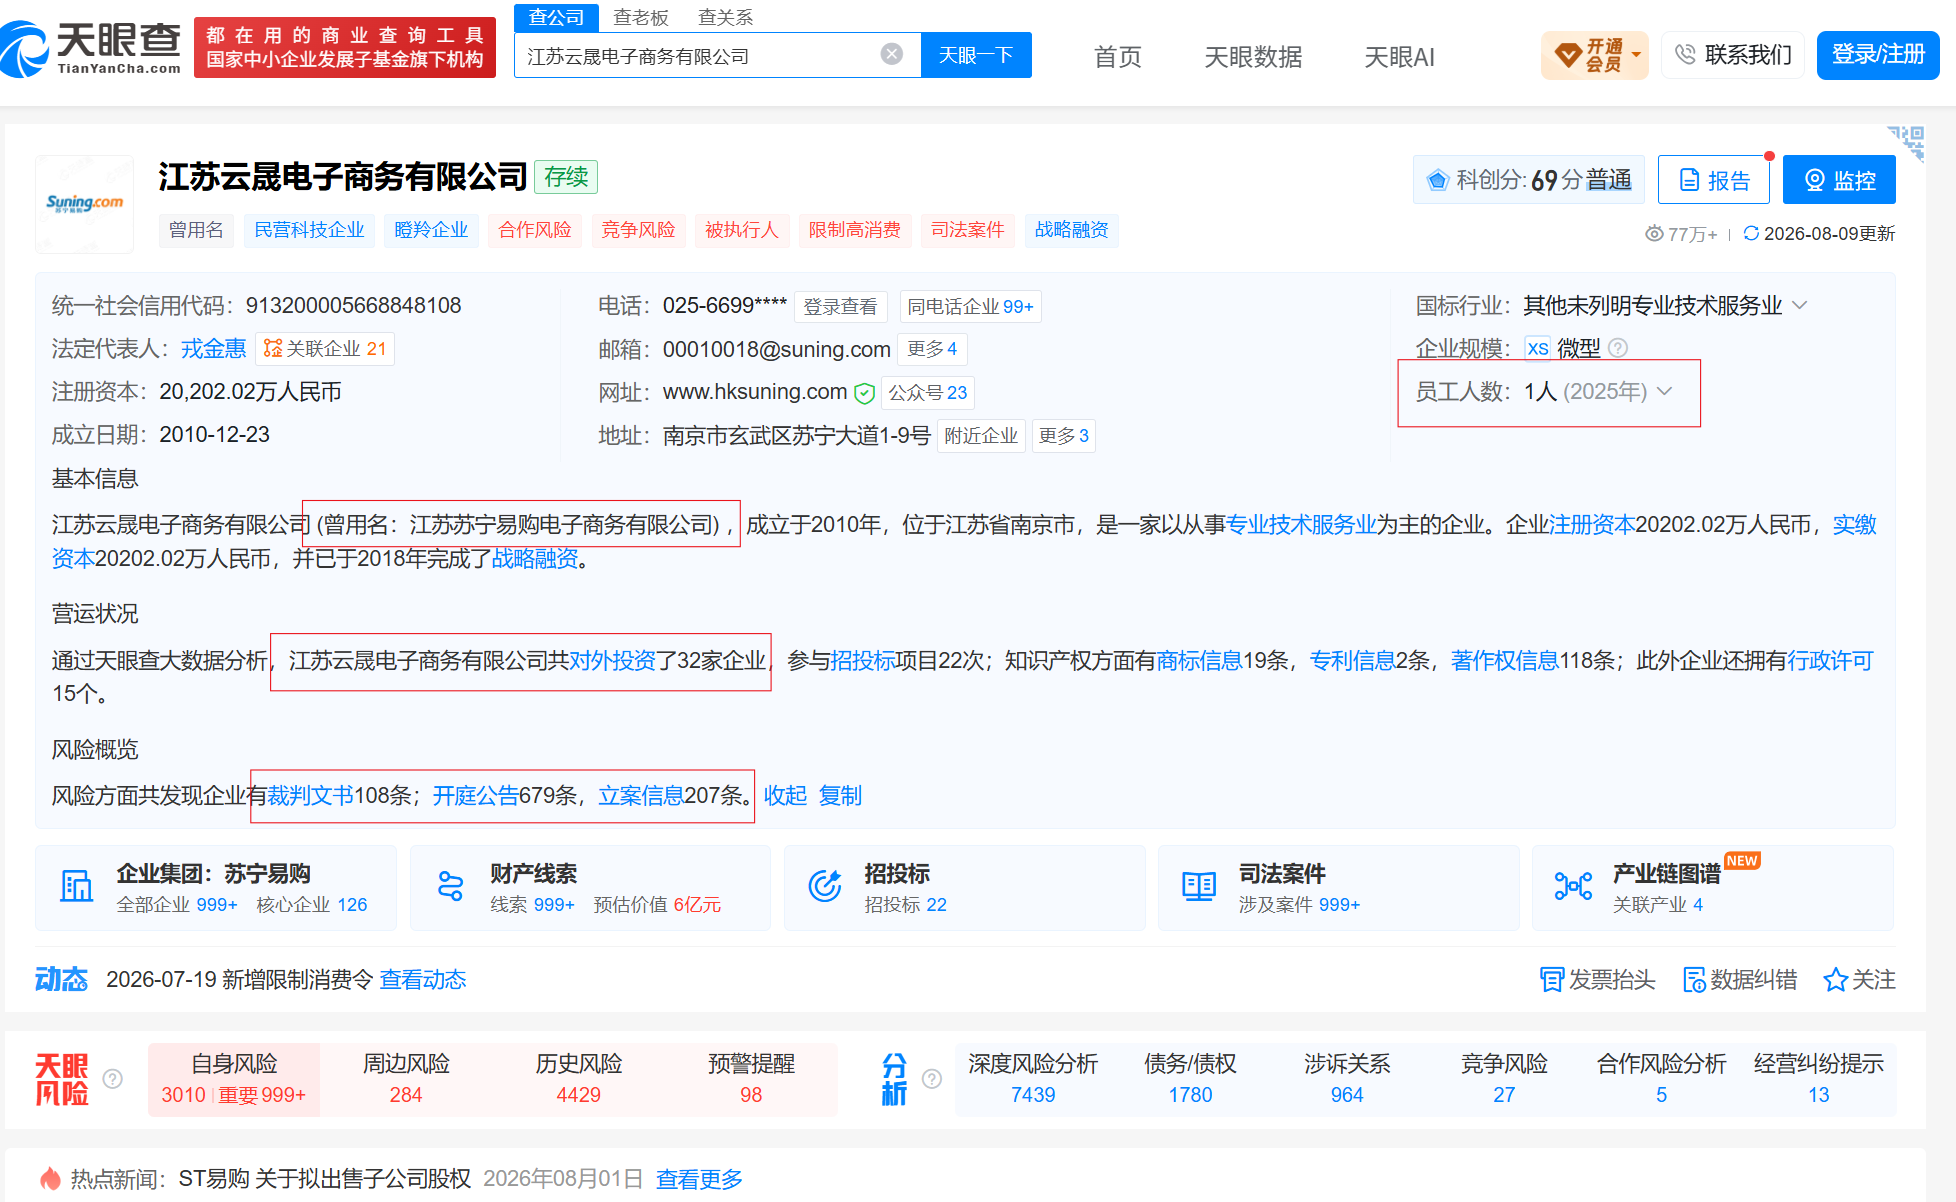
Task: Open 经营纠纷提示 13 entry
Action: point(1818,1079)
